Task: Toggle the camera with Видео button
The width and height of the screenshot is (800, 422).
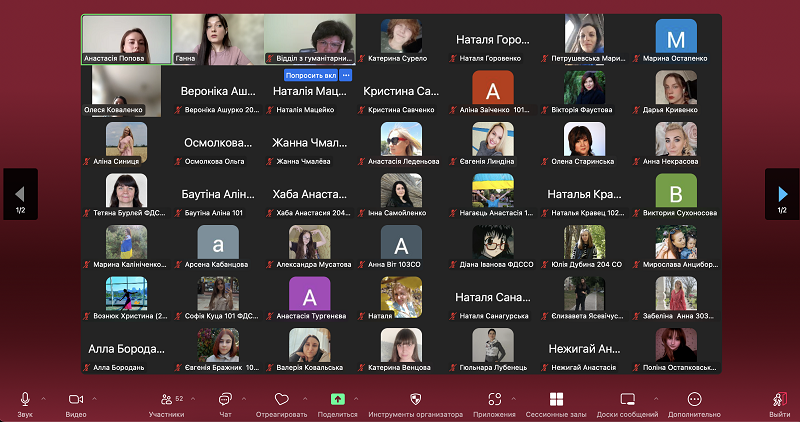Action: (x=75, y=399)
